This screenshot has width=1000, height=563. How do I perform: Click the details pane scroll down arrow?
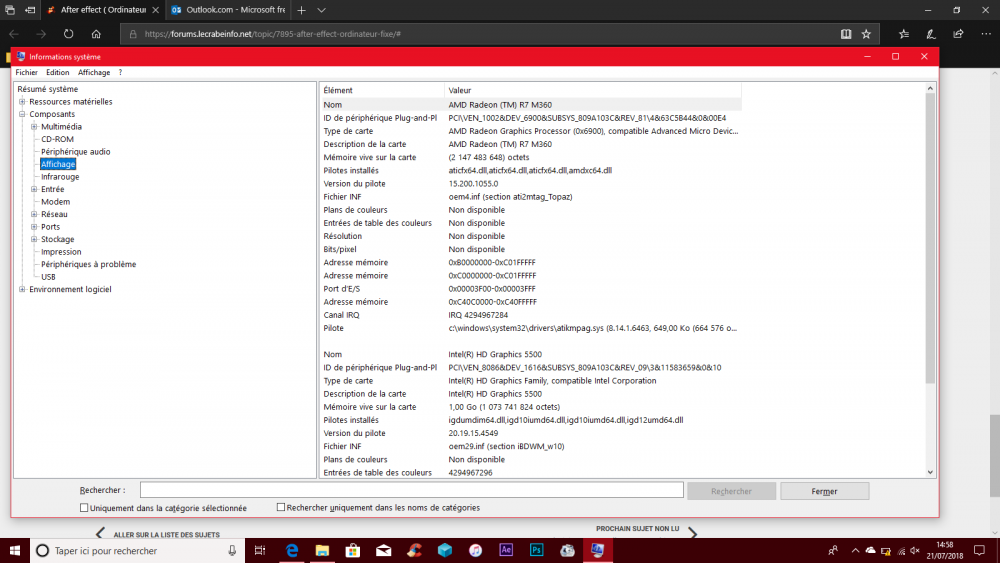click(x=930, y=472)
